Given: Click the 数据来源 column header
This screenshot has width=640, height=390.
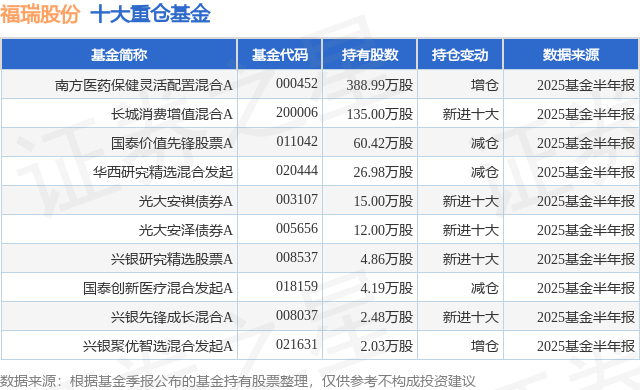Looking at the screenshot, I should pos(571,54).
